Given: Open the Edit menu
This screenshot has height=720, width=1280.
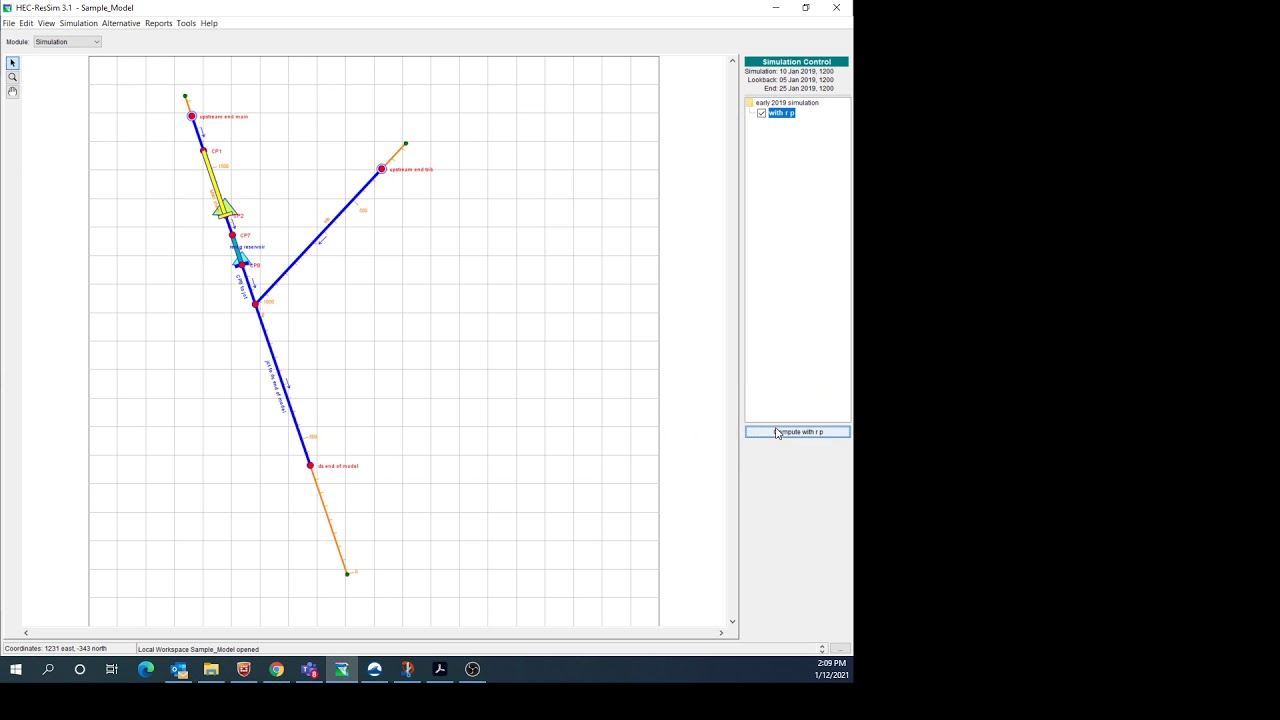Looking at the screenshot, I should pyautogui.click(x=26, y=23).
